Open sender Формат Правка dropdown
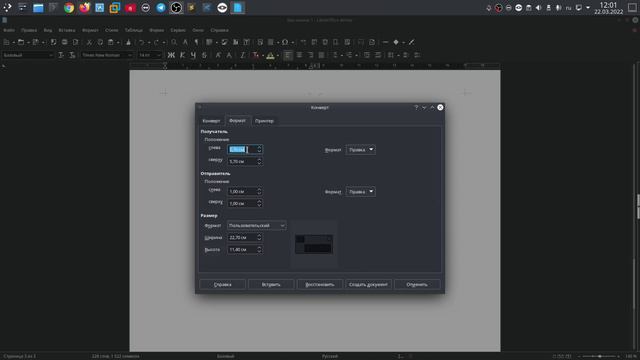The width and height of the screenshot is (640, 360). coord(360,191)
